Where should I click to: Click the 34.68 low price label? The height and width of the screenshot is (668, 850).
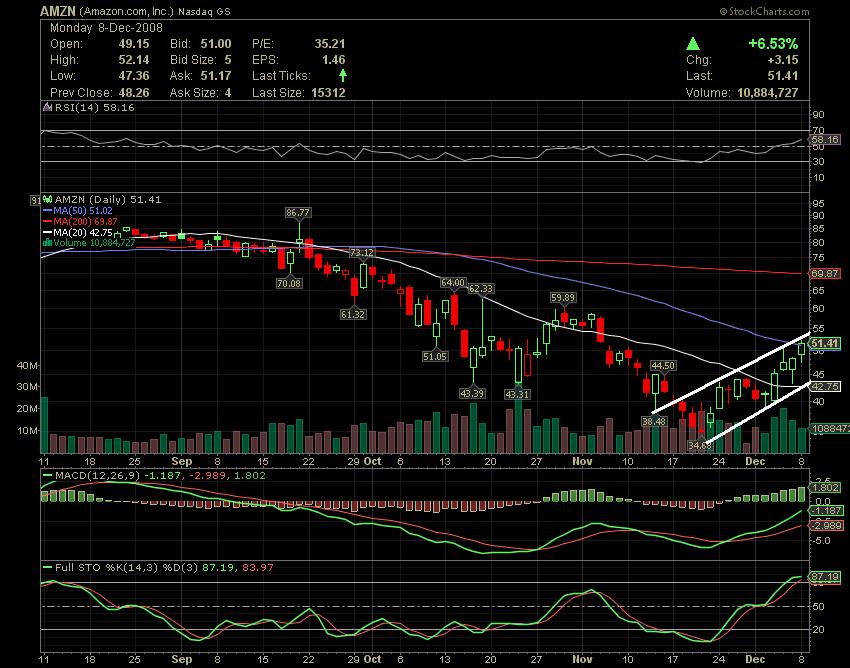(x=699, y=445)
